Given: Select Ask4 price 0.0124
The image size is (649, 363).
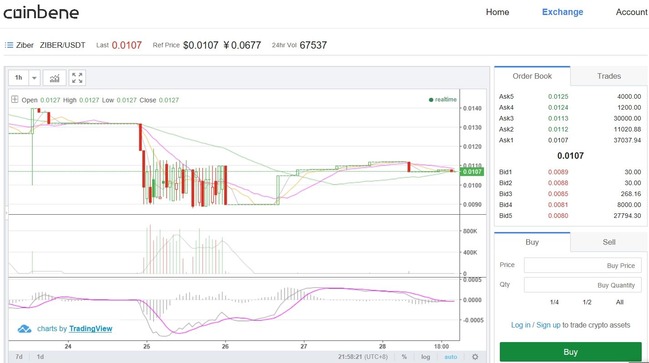Looking at the screenshot, I should click(558, 108).
